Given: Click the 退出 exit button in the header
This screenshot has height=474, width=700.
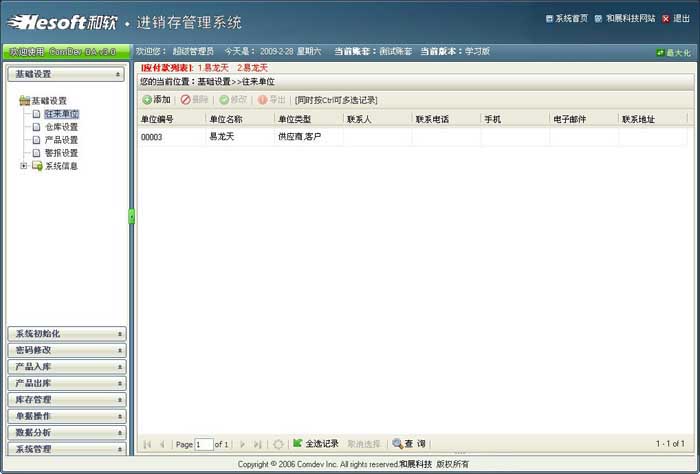Looking at the screenshot, I should [678, 18].
